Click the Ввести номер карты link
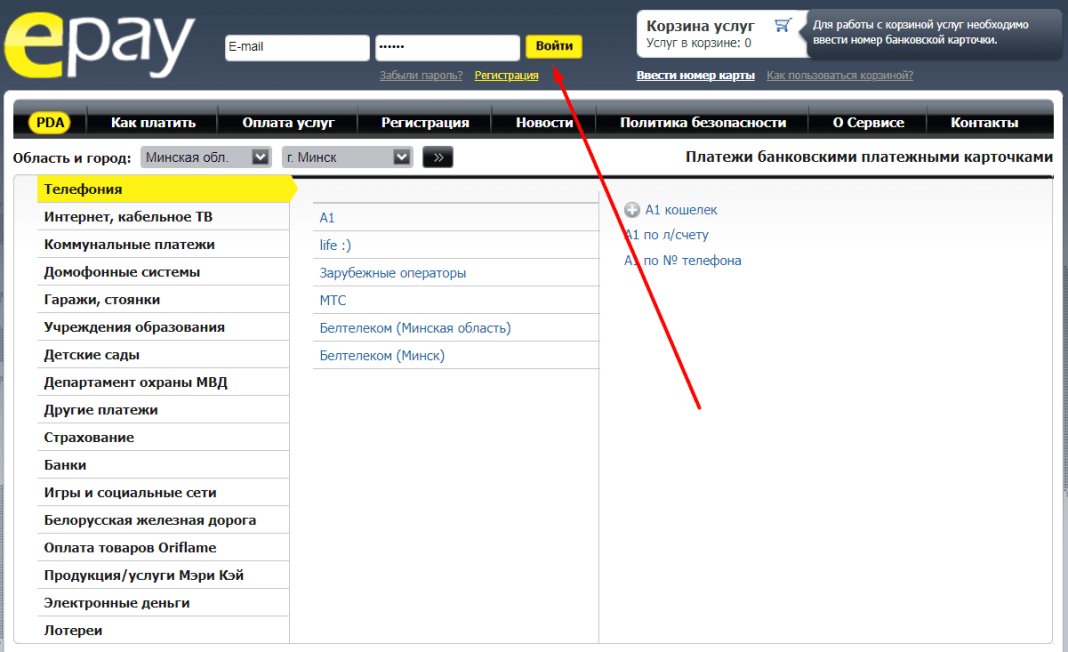 tap(695, 75)
